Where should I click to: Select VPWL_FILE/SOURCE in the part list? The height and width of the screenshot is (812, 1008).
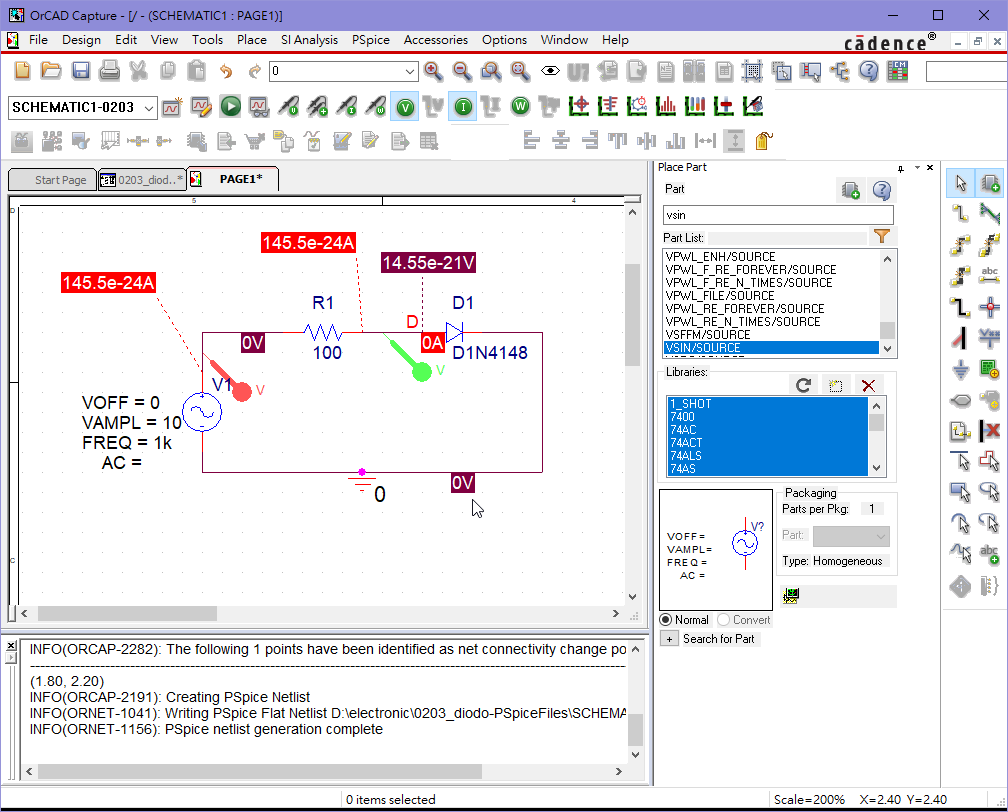click(x=771, y=296)
